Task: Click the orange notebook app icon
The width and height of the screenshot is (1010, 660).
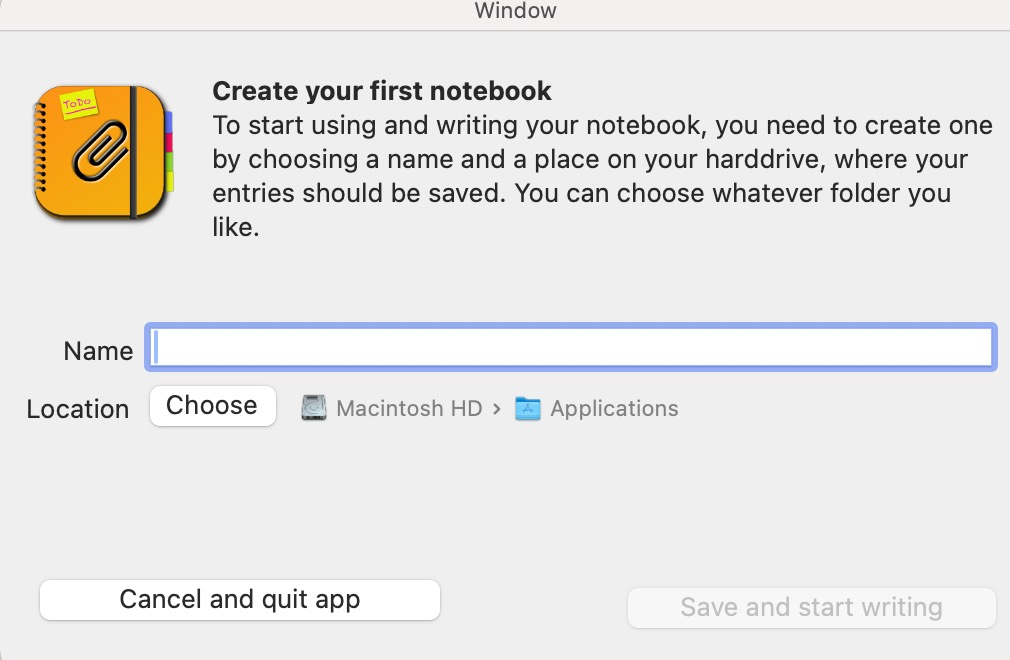Action: coord(103,153)
